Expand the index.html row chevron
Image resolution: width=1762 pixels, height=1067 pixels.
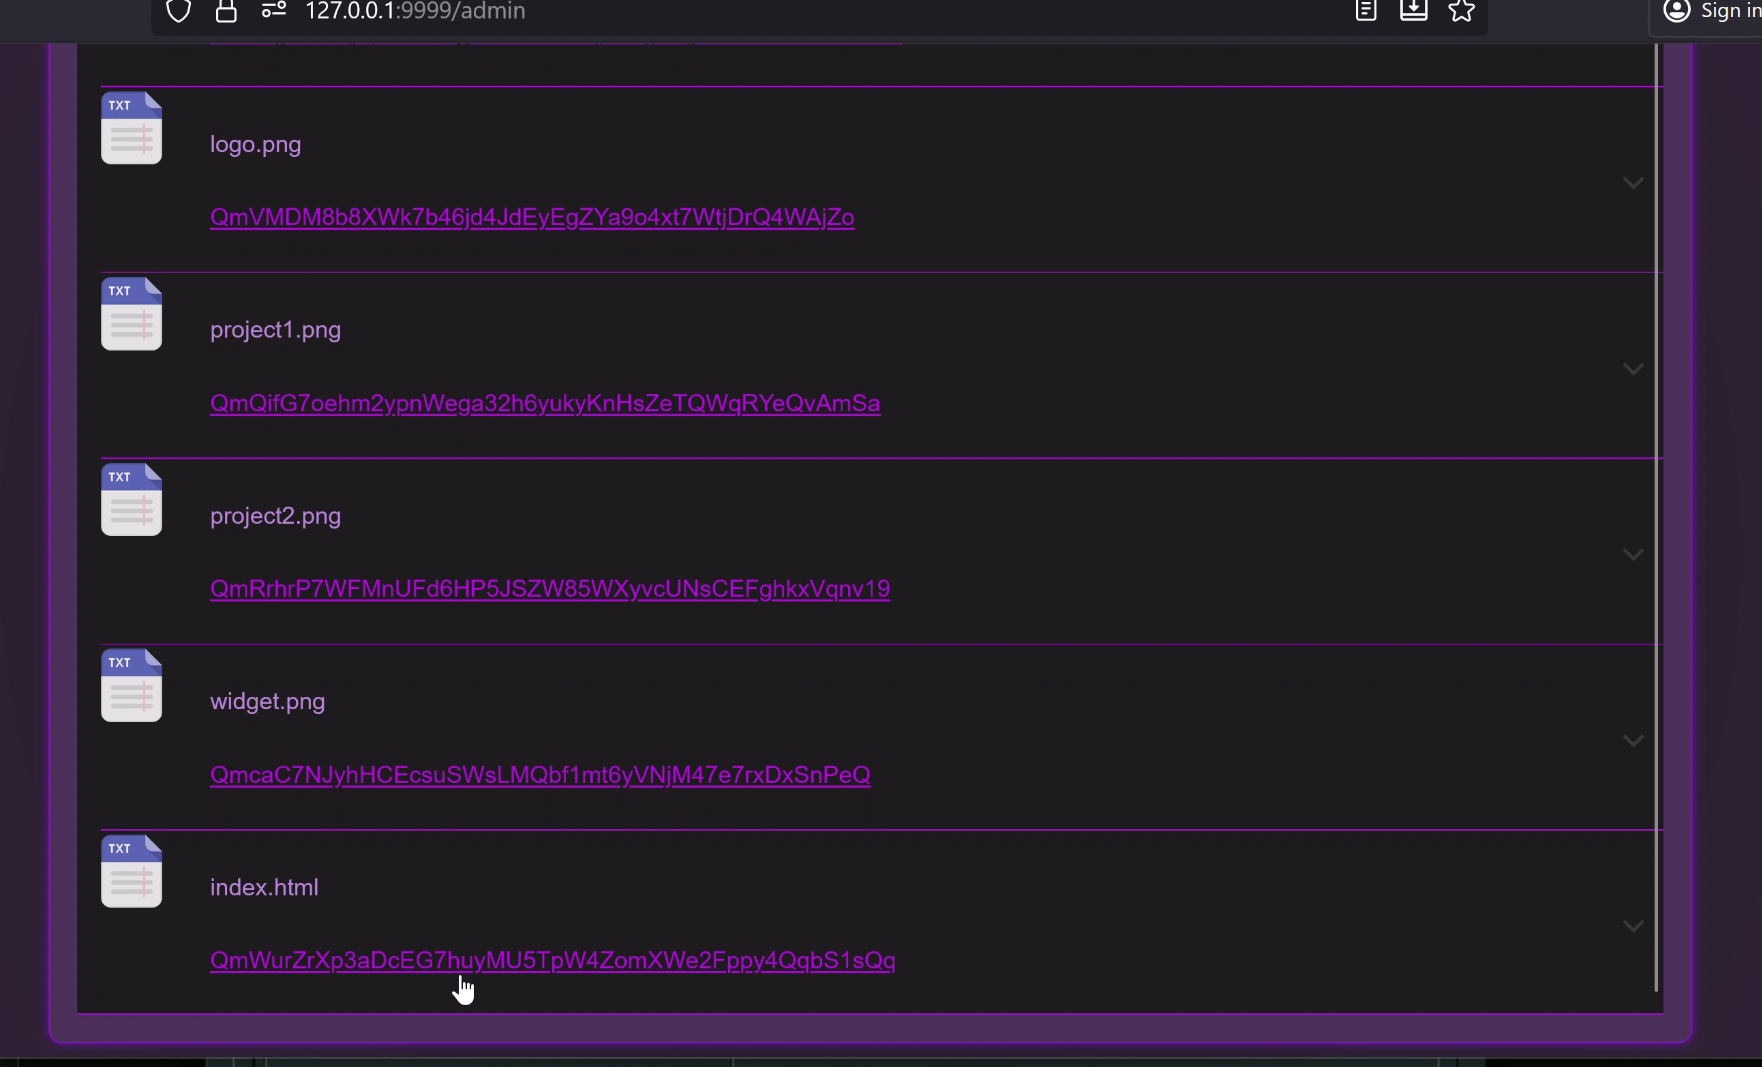coord(1632,927)
